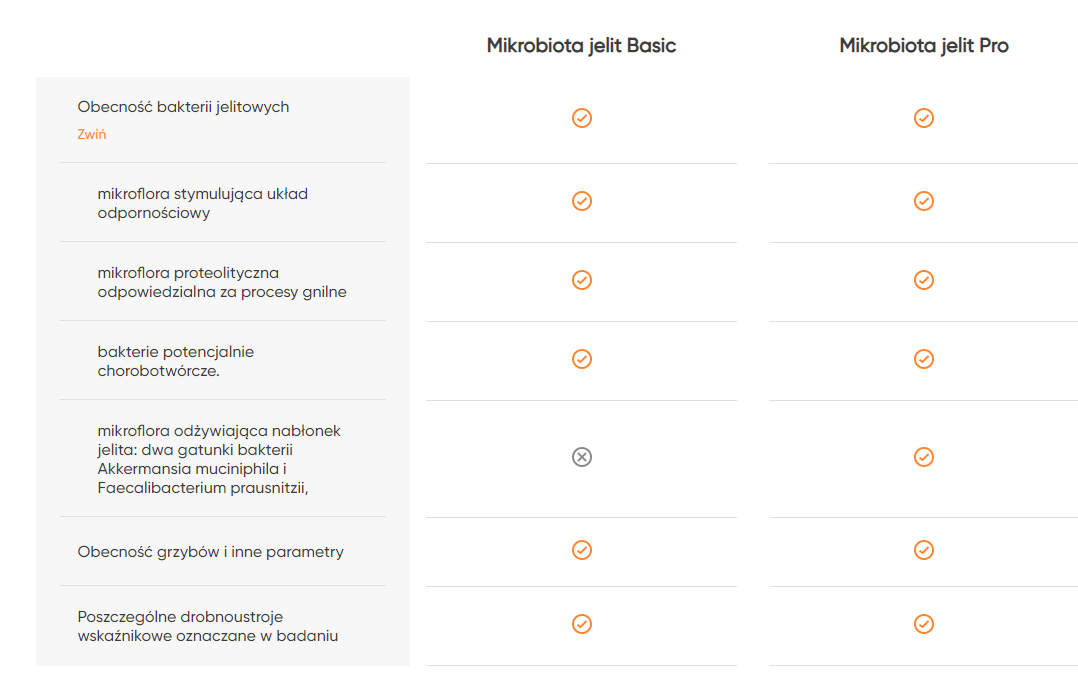This screenshot has height=695, width=1078.
Task: Click Basic checkmark for Obecność bakterii jelitowych
Action: (582, 118)
